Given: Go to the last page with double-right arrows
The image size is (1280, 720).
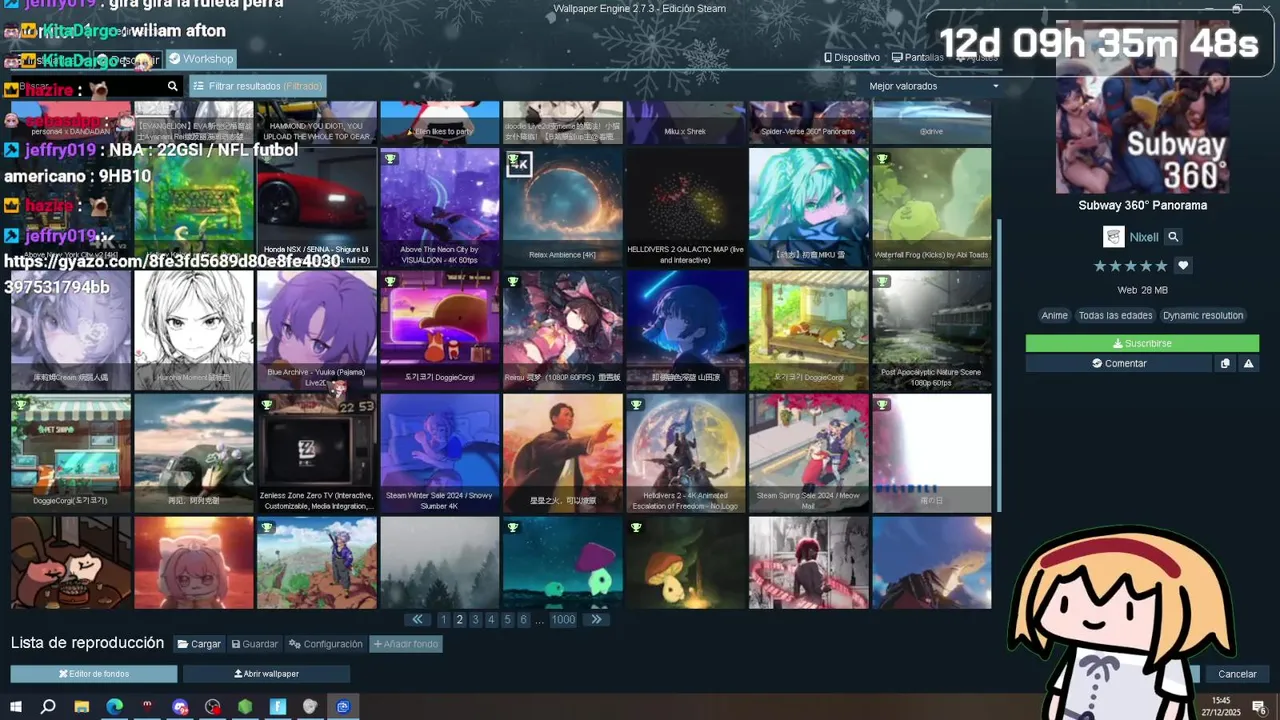Looking at the screenshot, I should pos(596,620).
